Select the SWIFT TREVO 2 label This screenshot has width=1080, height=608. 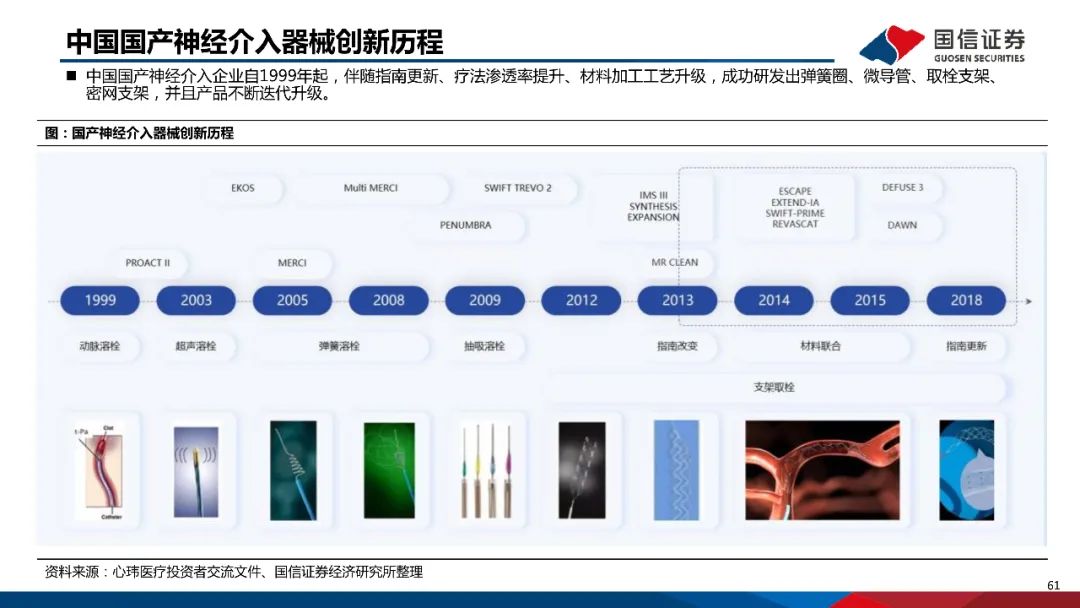(517, 188)
